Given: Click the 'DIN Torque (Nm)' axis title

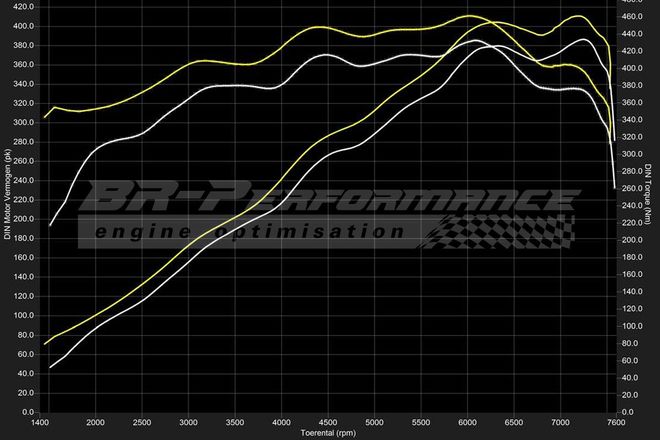Looking at the screenshot, I should click(x=649, y=195).
